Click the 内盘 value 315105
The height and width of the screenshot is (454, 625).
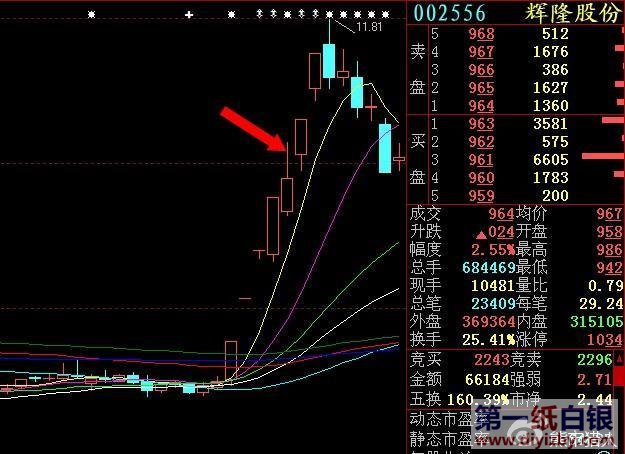[597, 322]
